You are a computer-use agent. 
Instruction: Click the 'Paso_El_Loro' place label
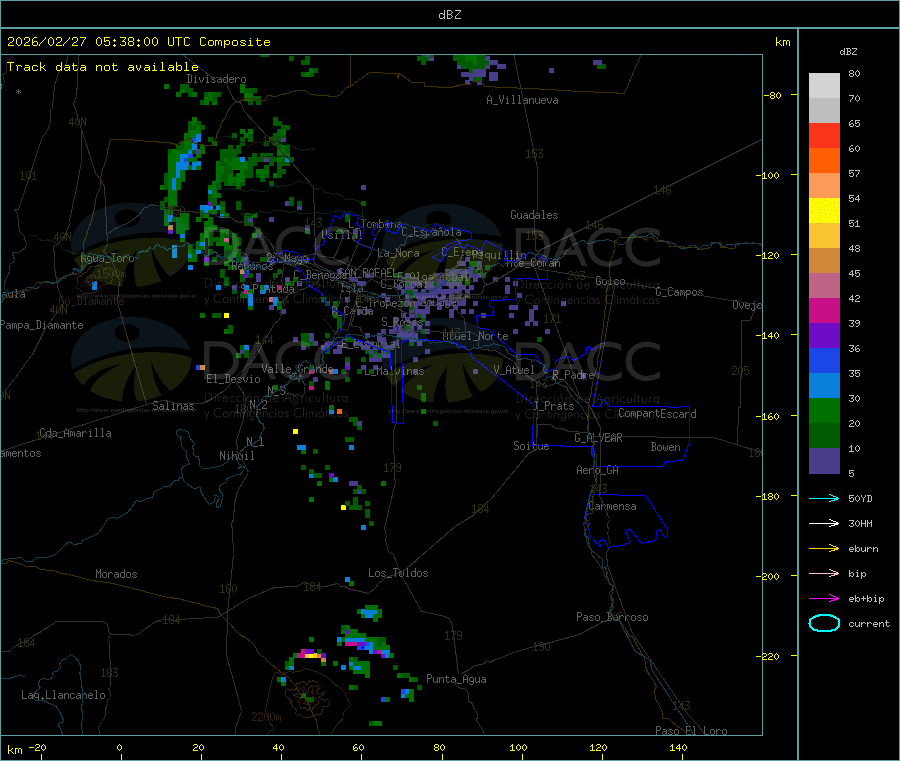tap(691, 731)
